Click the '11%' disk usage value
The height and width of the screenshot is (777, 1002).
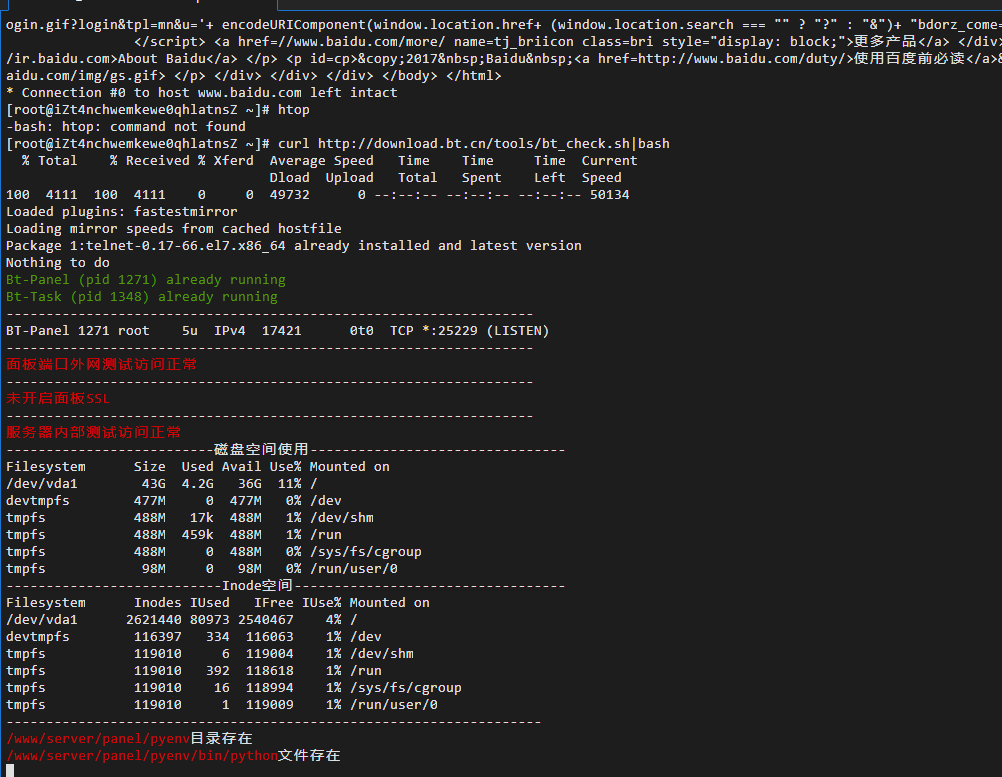[289, 484]
